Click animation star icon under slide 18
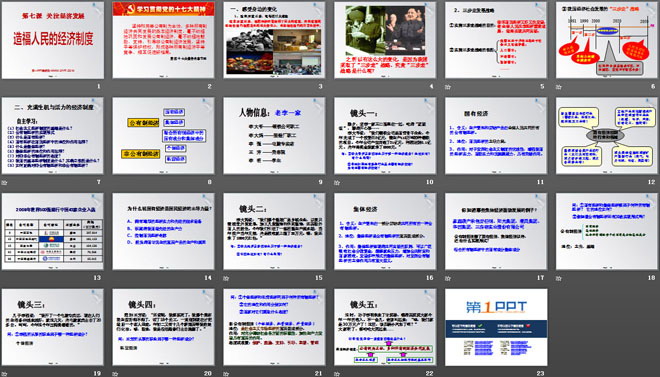 (x=559, y=278)
